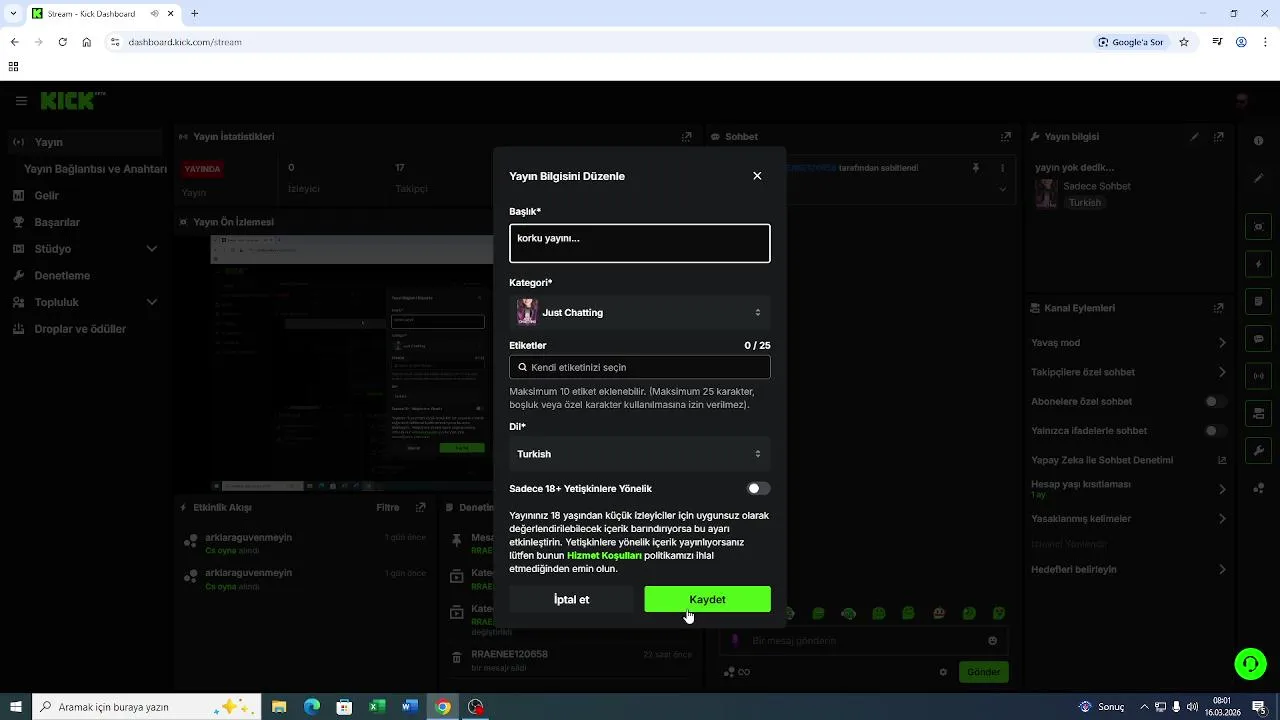Click the camera icon in right sidebar
Viewport: 1280px width, 720px height.
click(1258, 414)
